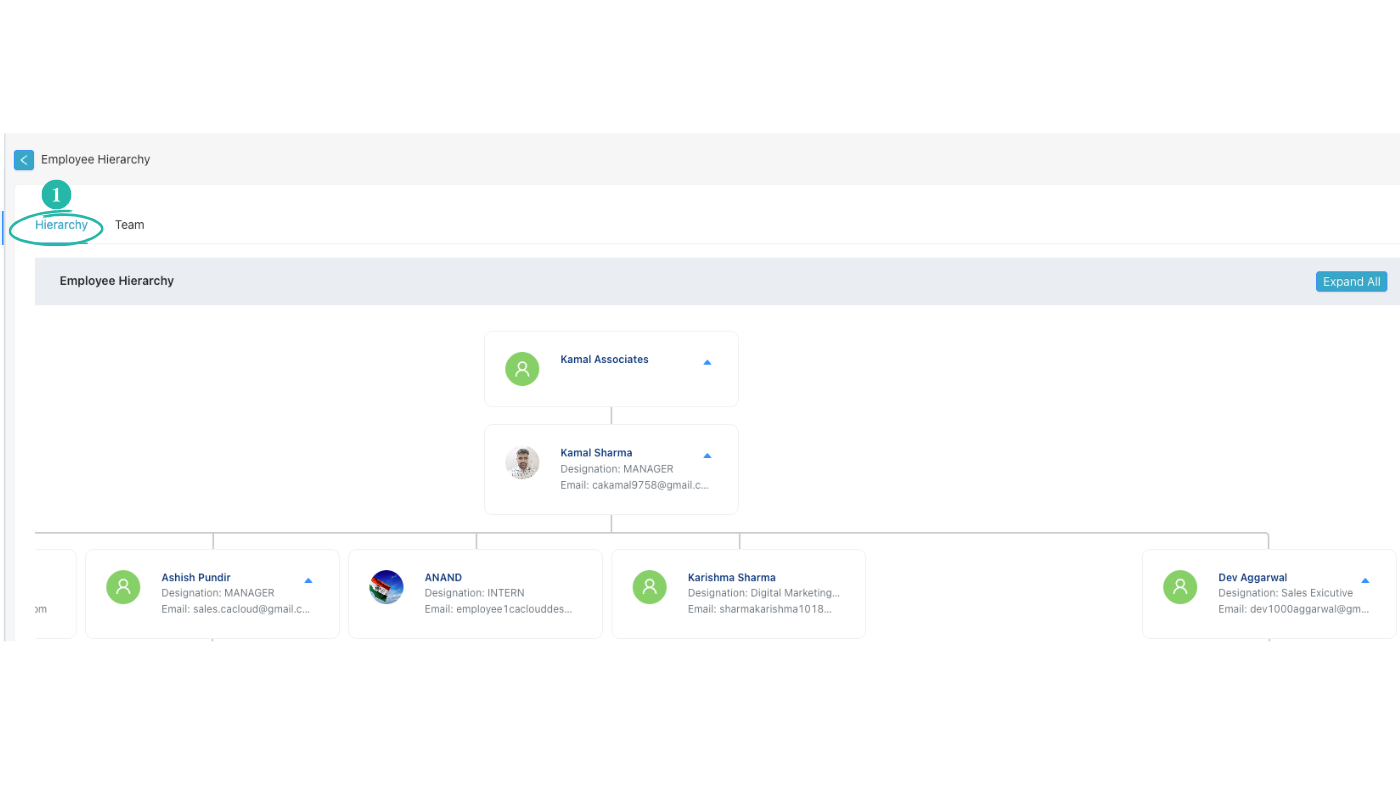Image resolution: width=1400 pixels, height=800 pixels.
Task: Click the Kamal Associates avatar icon
Action: [522, 369]
